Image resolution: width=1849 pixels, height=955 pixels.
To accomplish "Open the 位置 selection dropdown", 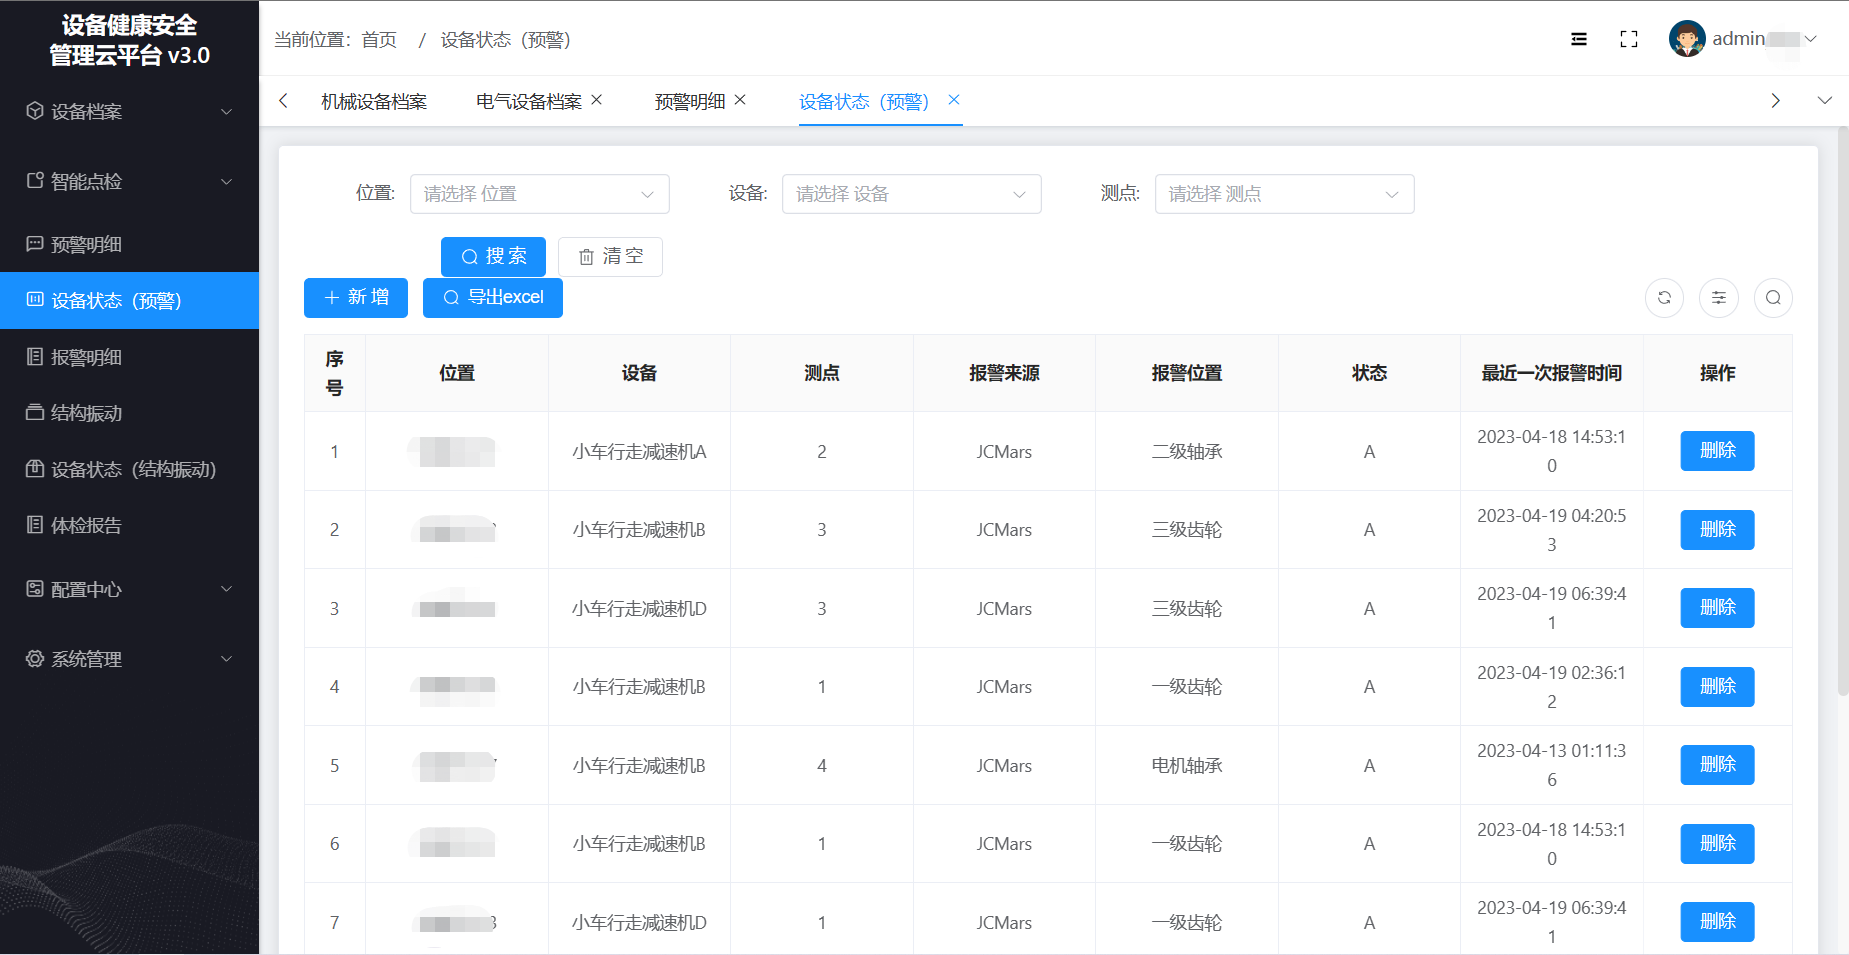I will tap(539, 194).
